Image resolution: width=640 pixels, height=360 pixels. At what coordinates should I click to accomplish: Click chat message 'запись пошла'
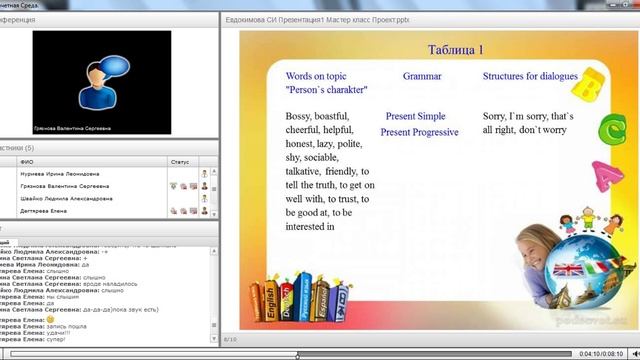(67, 326)
